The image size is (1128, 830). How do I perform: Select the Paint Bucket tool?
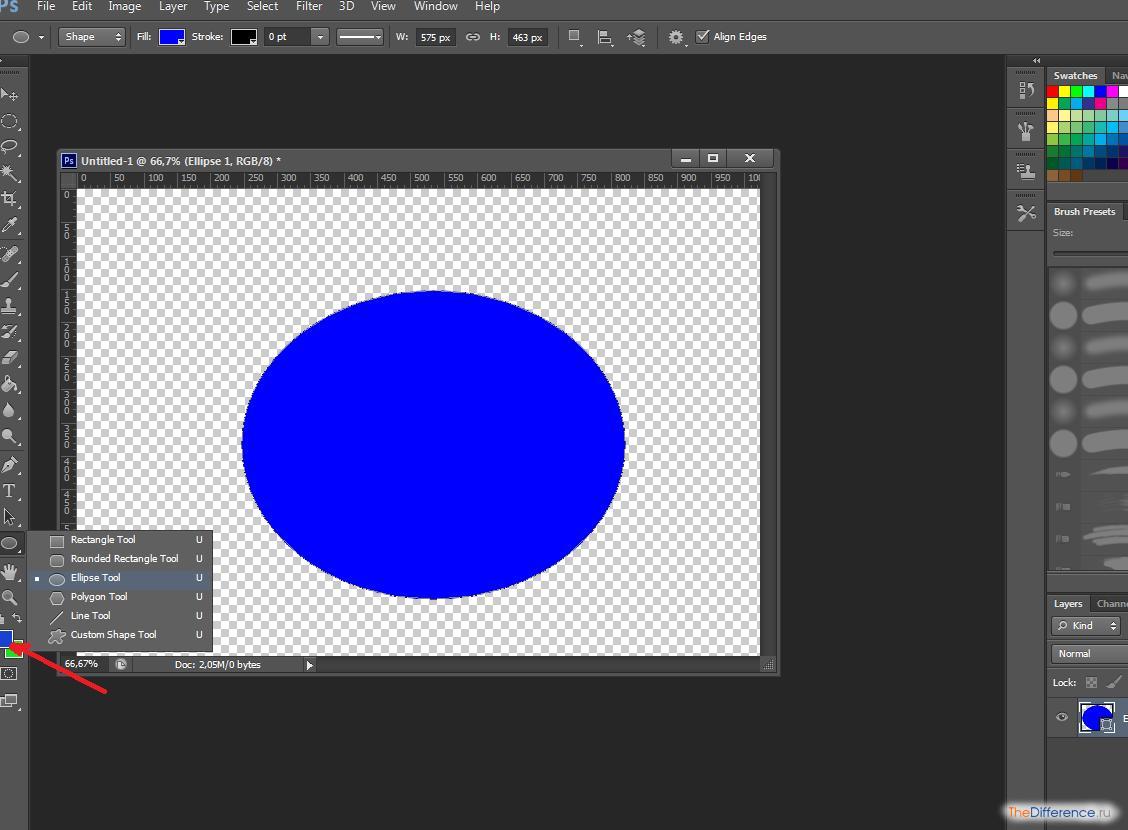10,384
